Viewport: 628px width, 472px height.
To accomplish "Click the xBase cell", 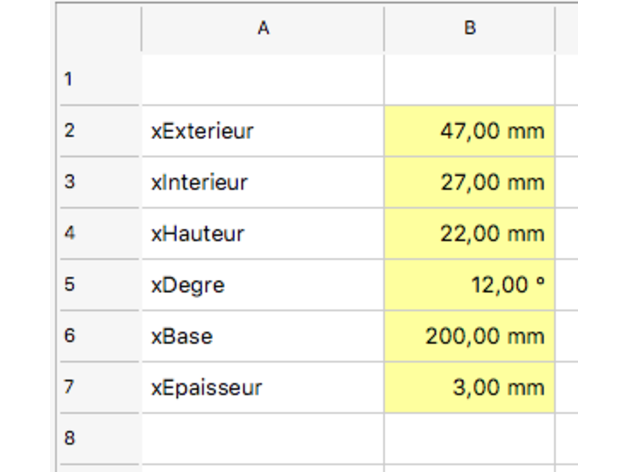I will (262, 336).
